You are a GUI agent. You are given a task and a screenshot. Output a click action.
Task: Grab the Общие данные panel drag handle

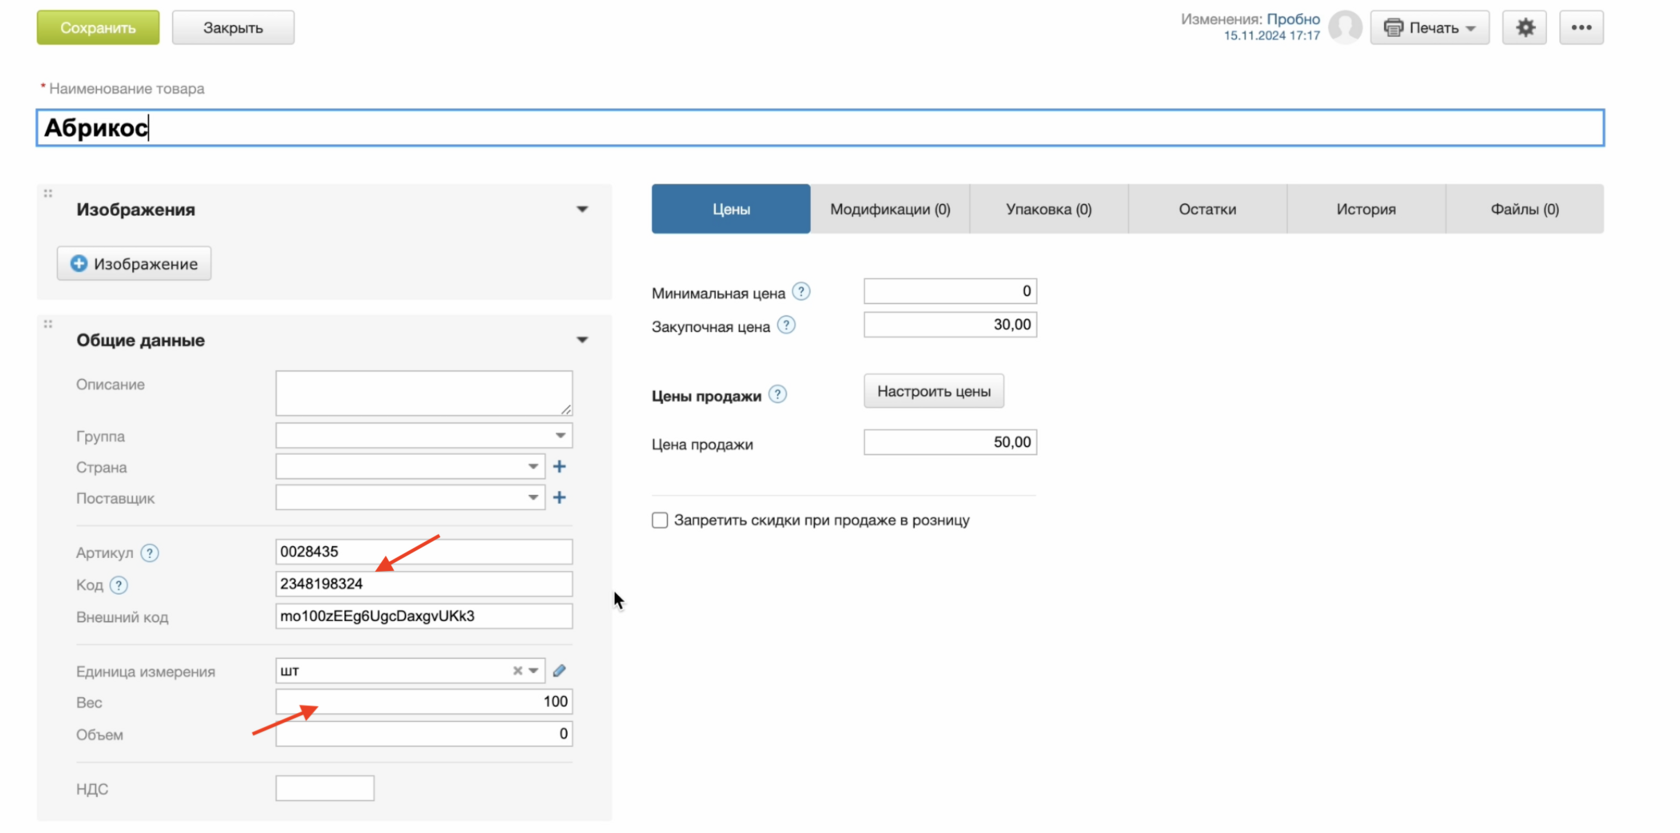click(48, 325)
